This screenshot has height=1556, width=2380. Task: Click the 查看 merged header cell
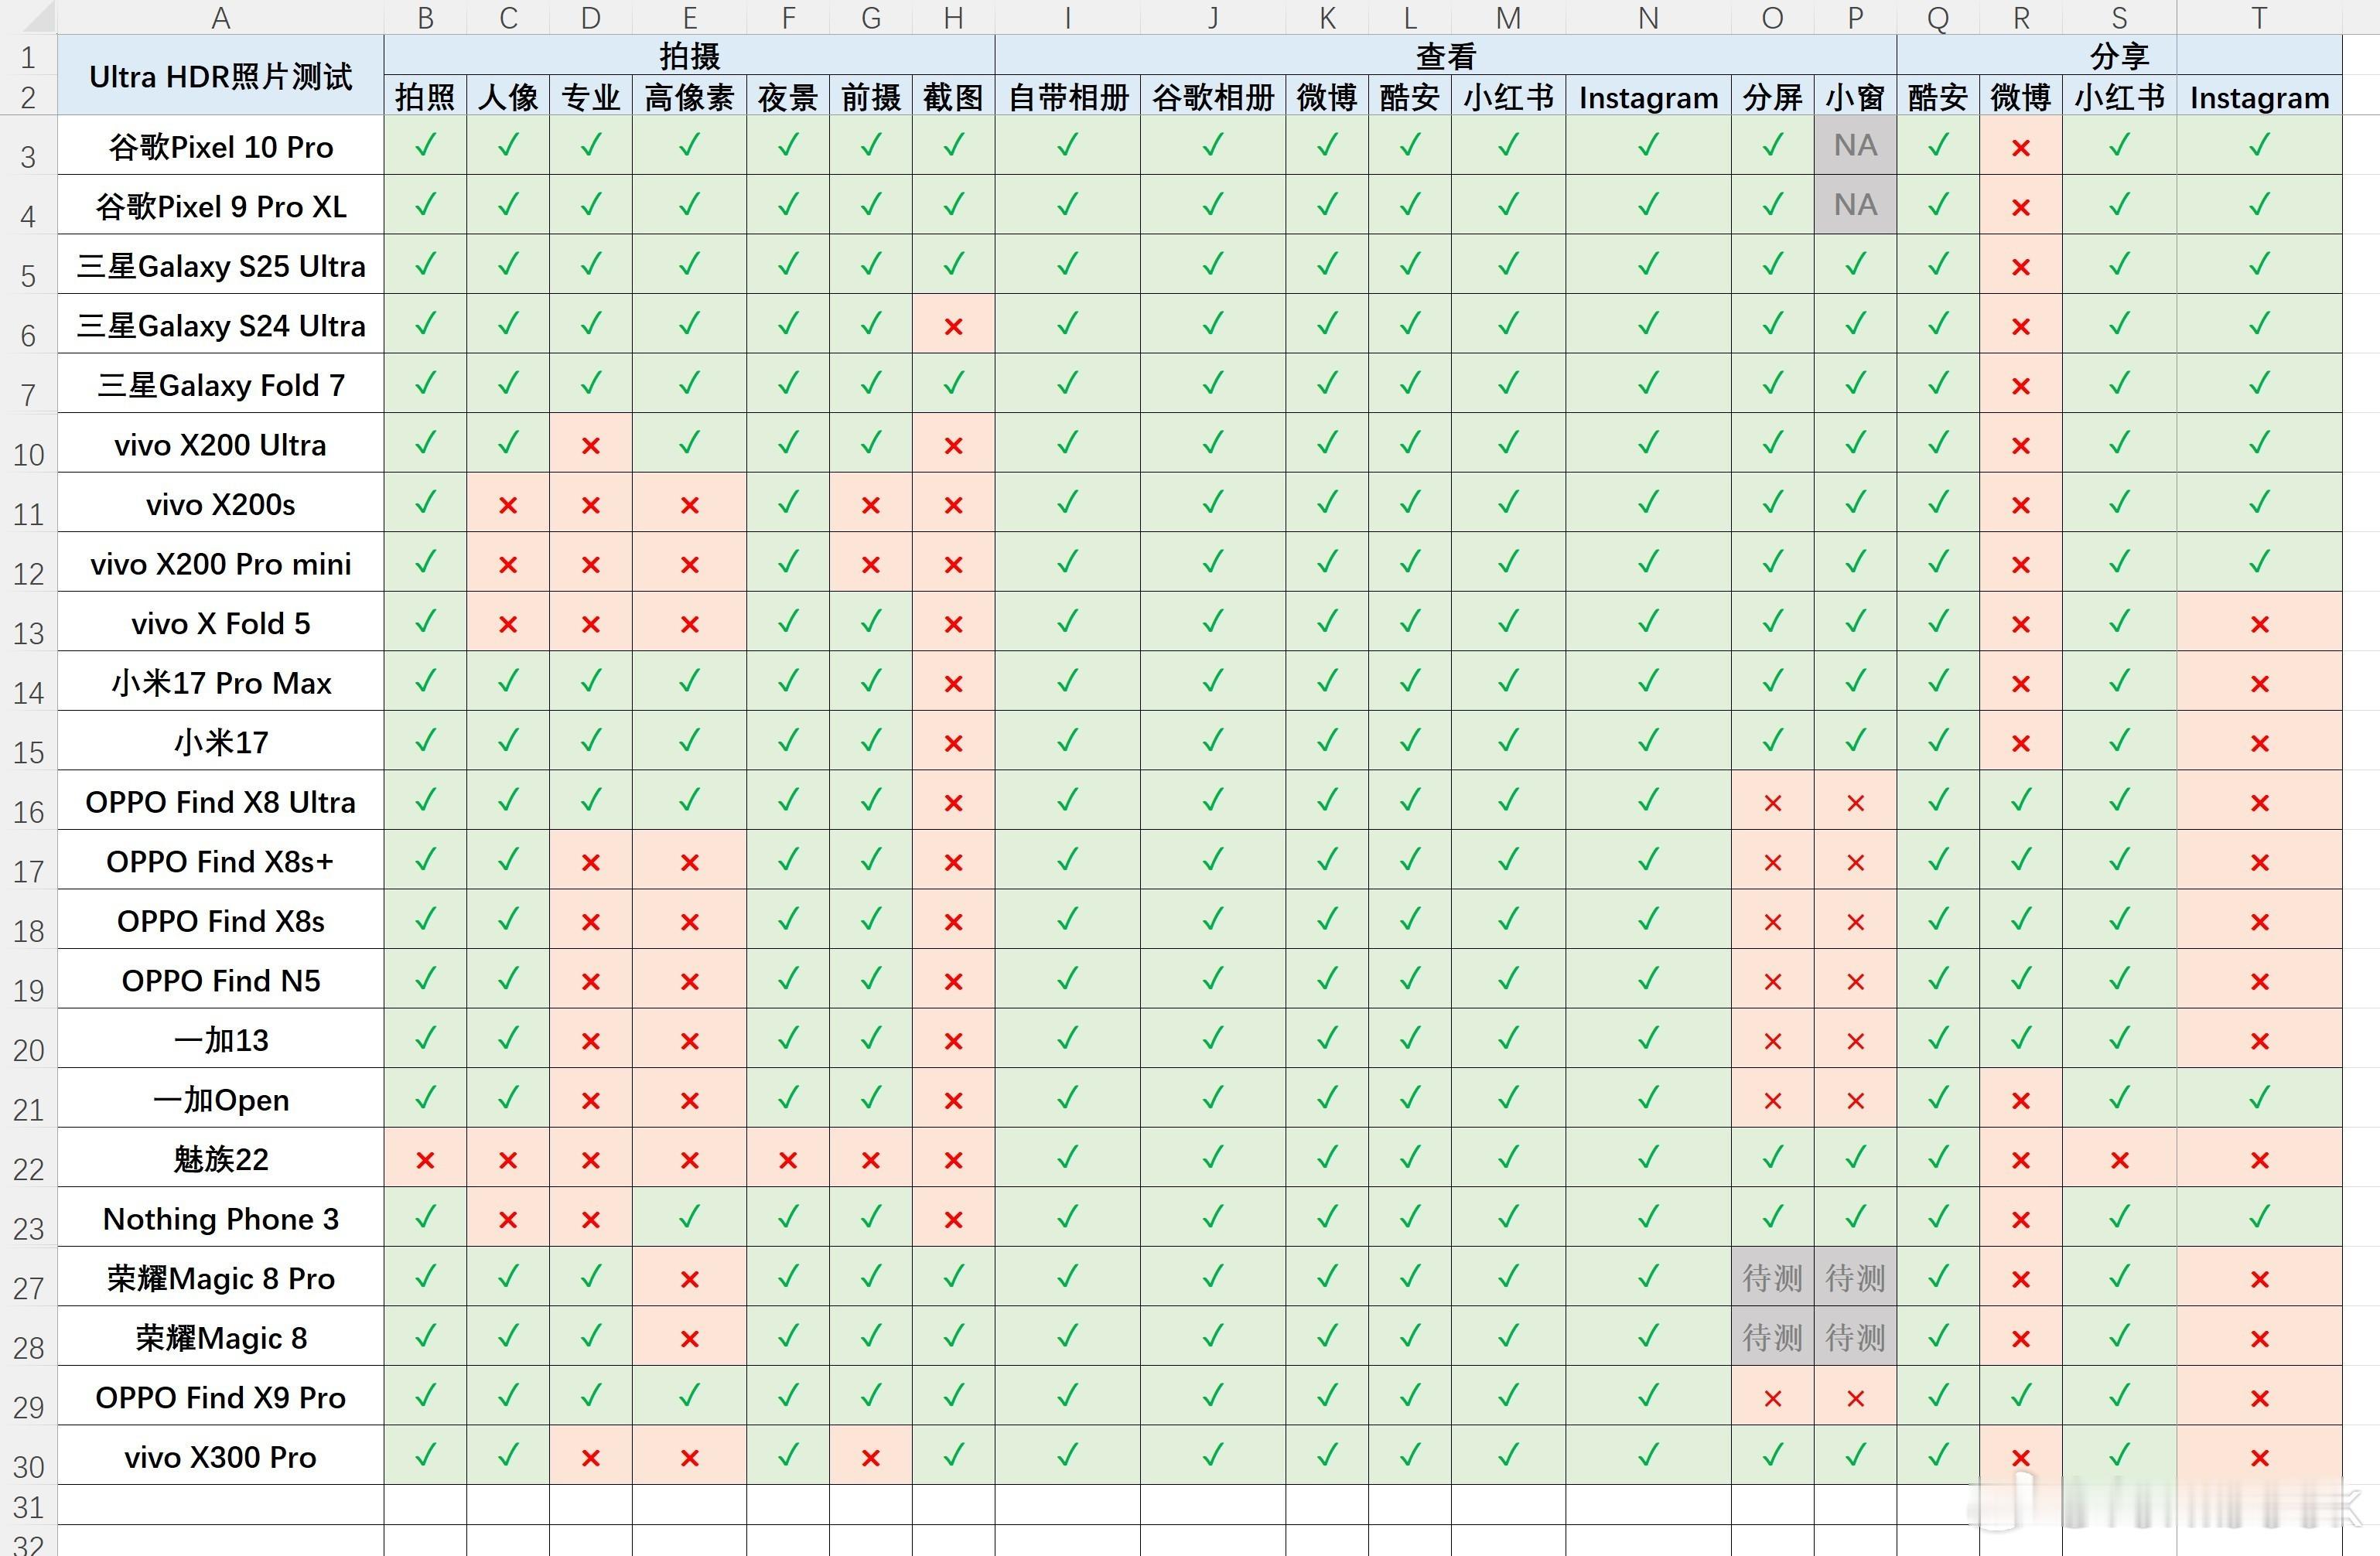[x=1445, y=55]
